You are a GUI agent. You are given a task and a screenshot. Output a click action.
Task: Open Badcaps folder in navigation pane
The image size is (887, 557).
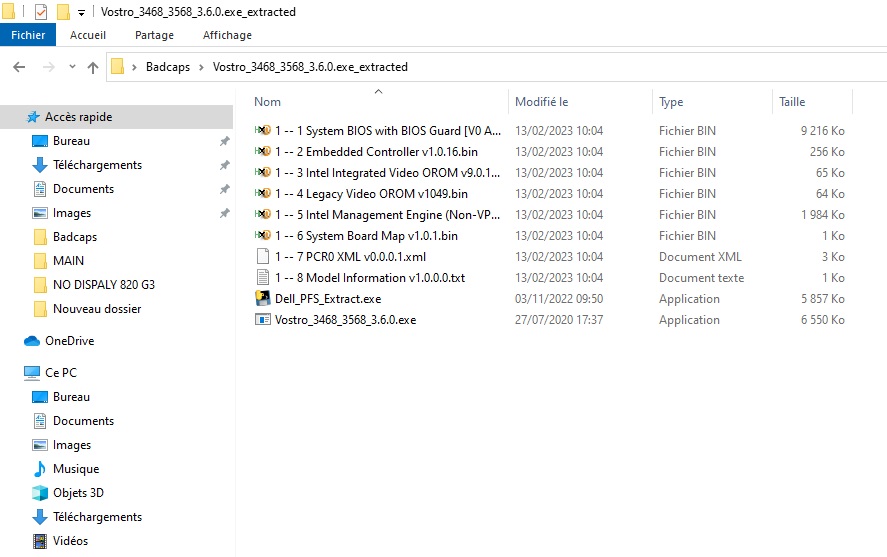coord(75,237)
